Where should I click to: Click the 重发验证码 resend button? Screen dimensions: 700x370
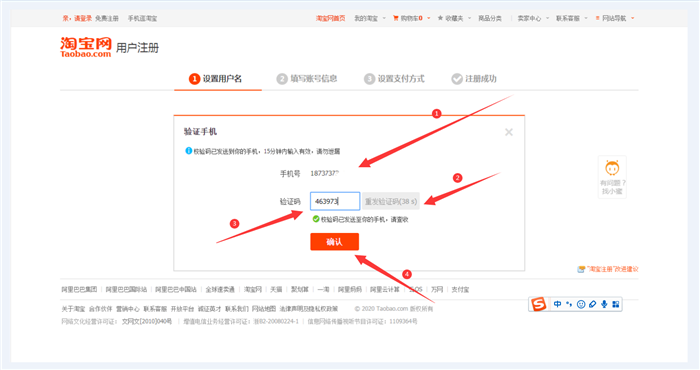point(391,201)
